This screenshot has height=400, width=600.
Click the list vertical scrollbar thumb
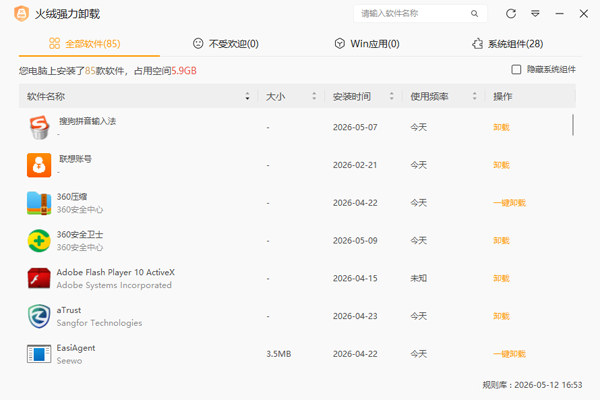click(573, 125)
